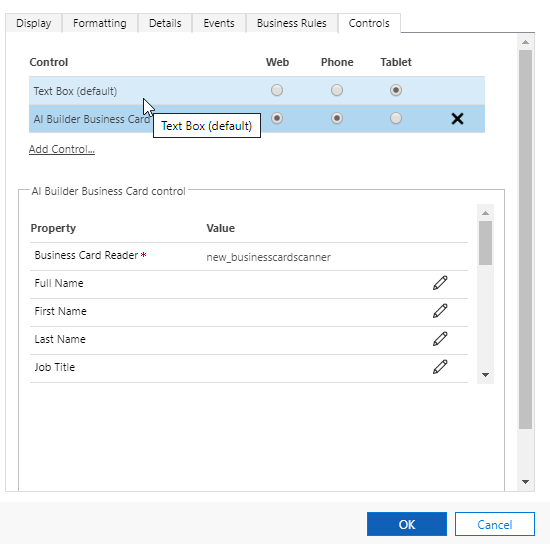The height and width of the screenshot is (544, 550).
Task: Select Web radio for Text Box (default)
Action: pos(277,90)
